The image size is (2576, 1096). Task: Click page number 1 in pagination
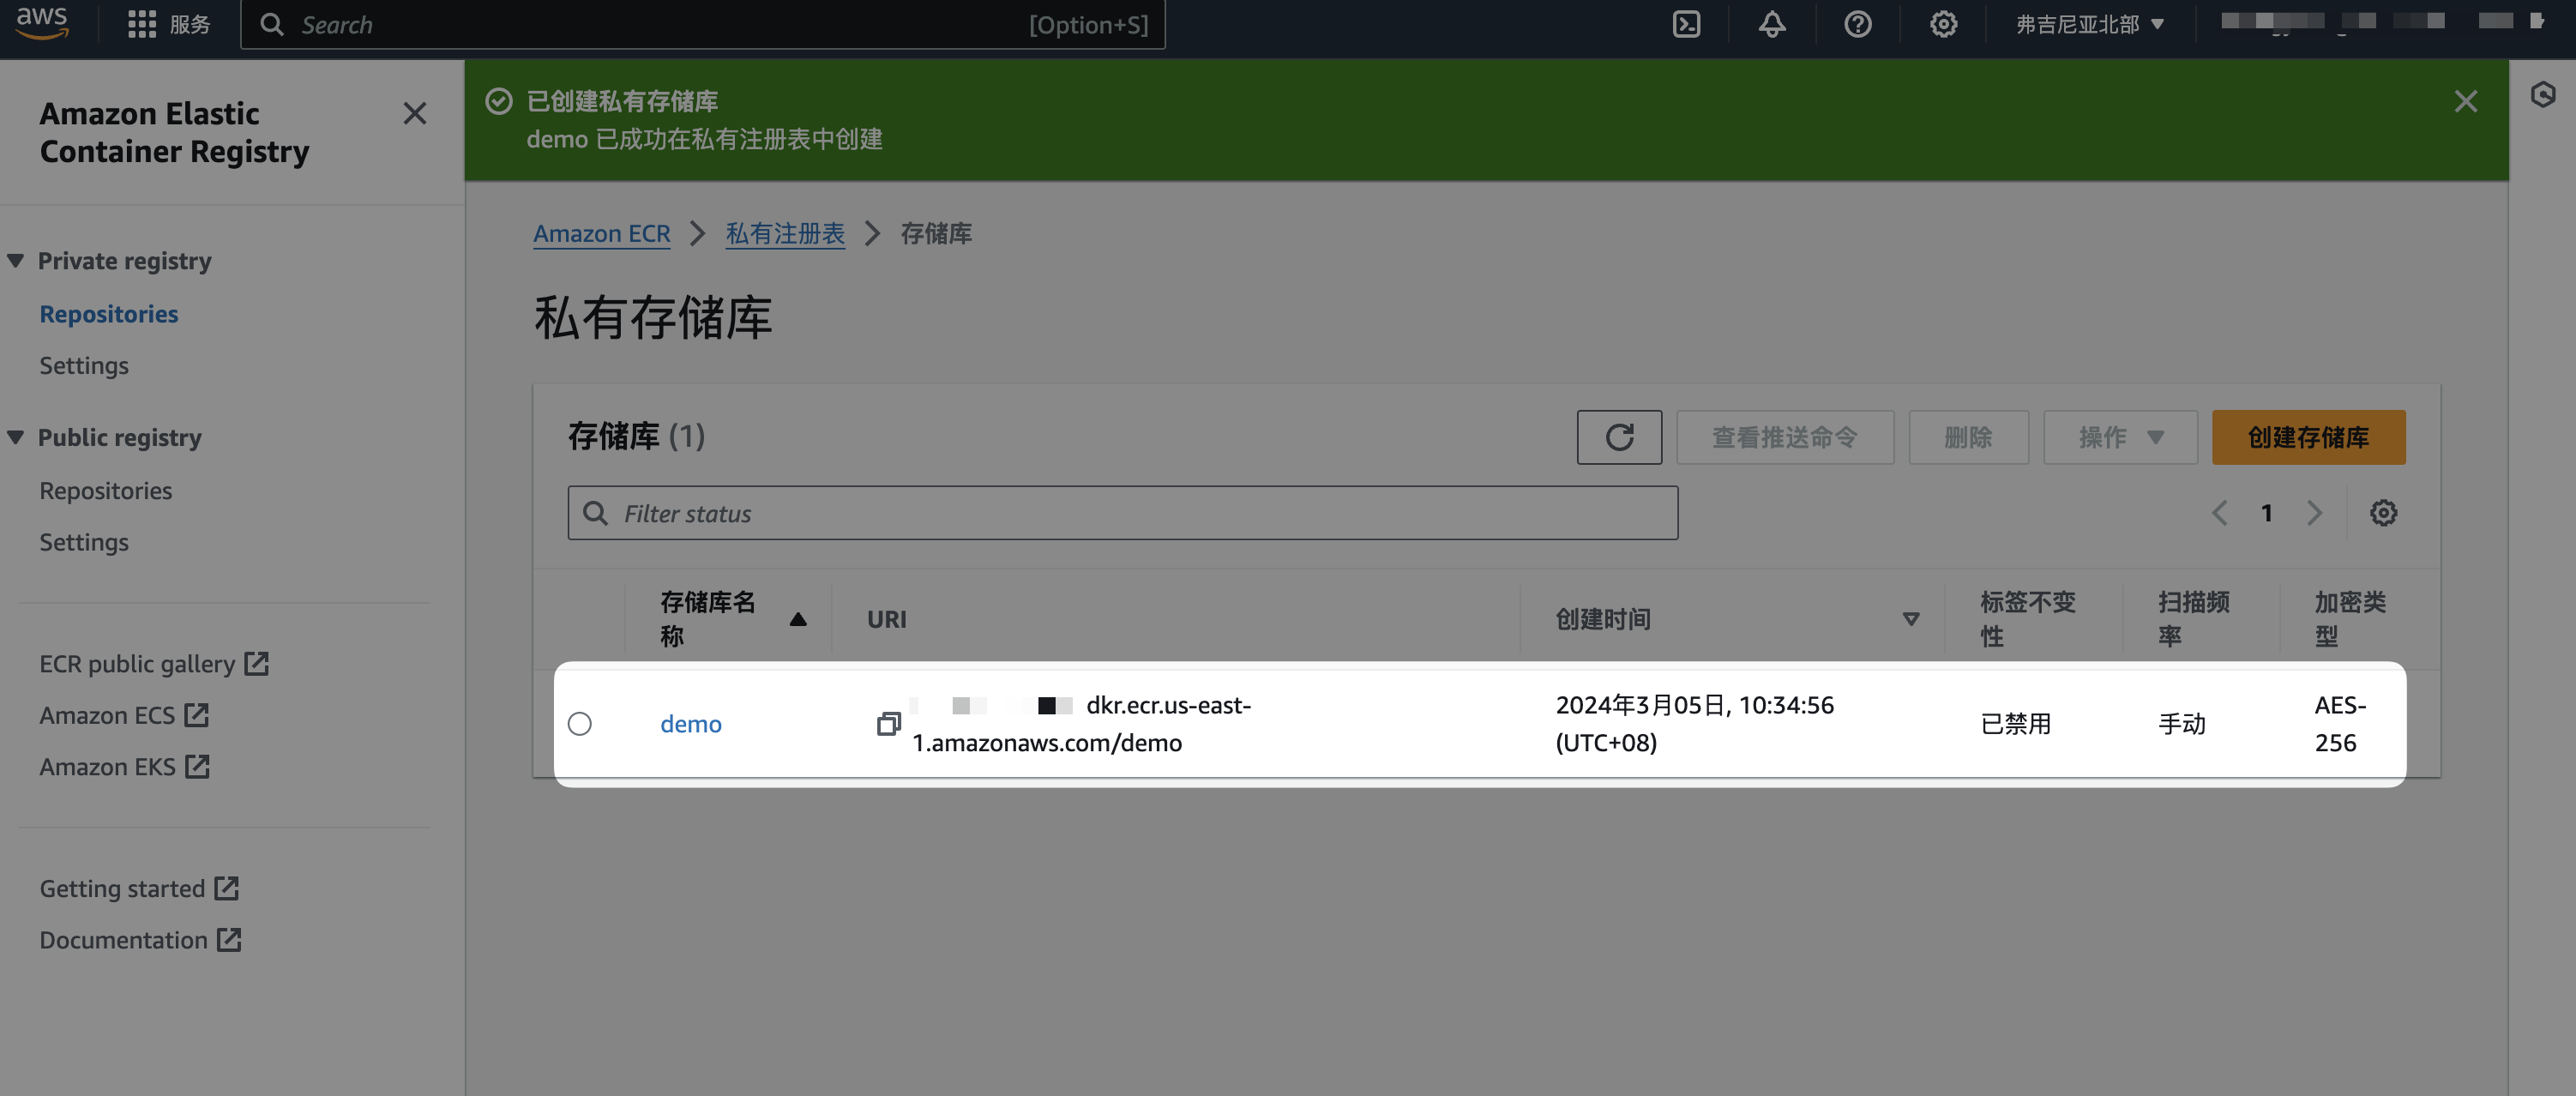2266,513
